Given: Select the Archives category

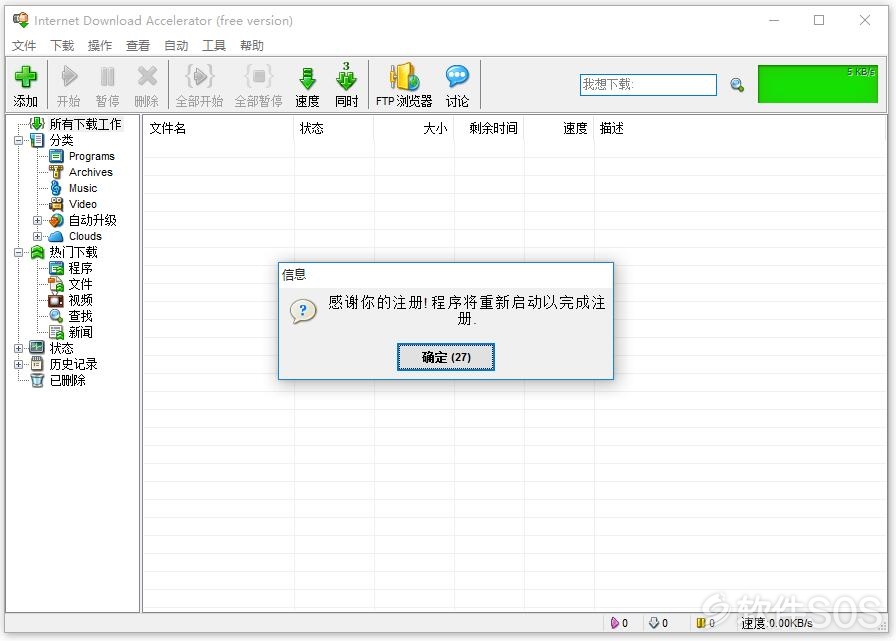Looking at the screenshot, I should [90, 172].
